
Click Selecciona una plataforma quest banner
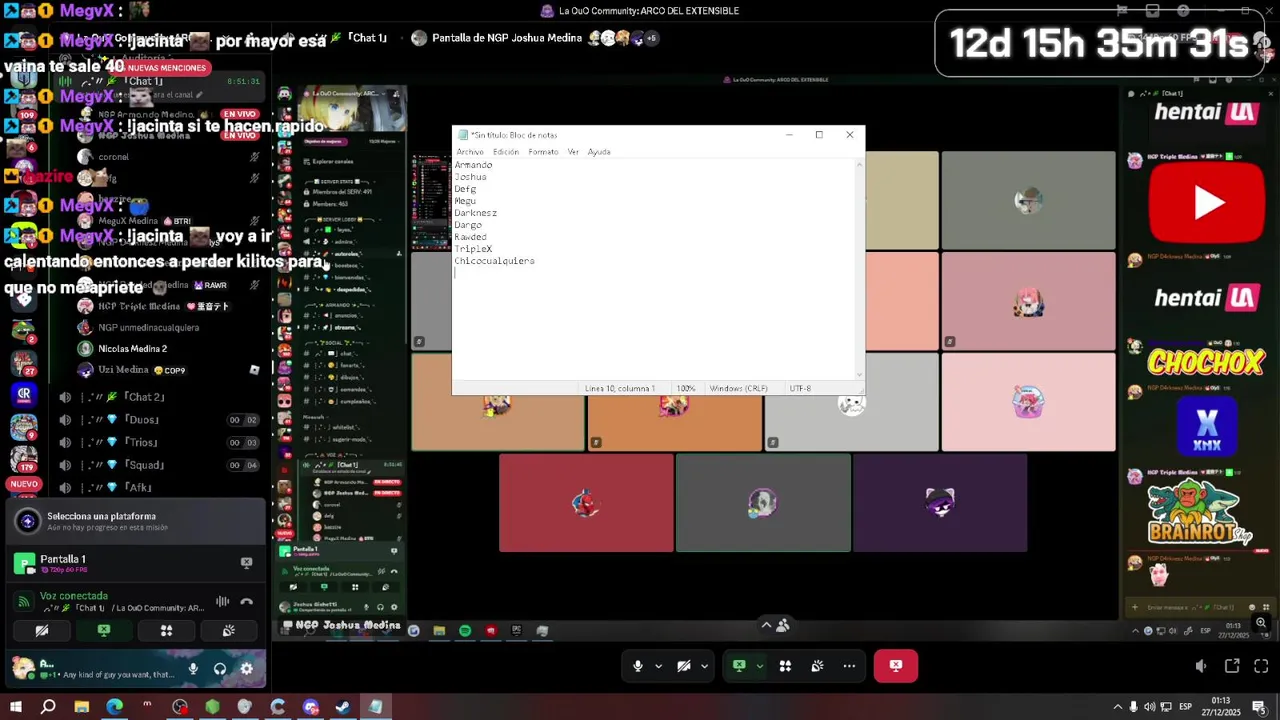[136, 521]
